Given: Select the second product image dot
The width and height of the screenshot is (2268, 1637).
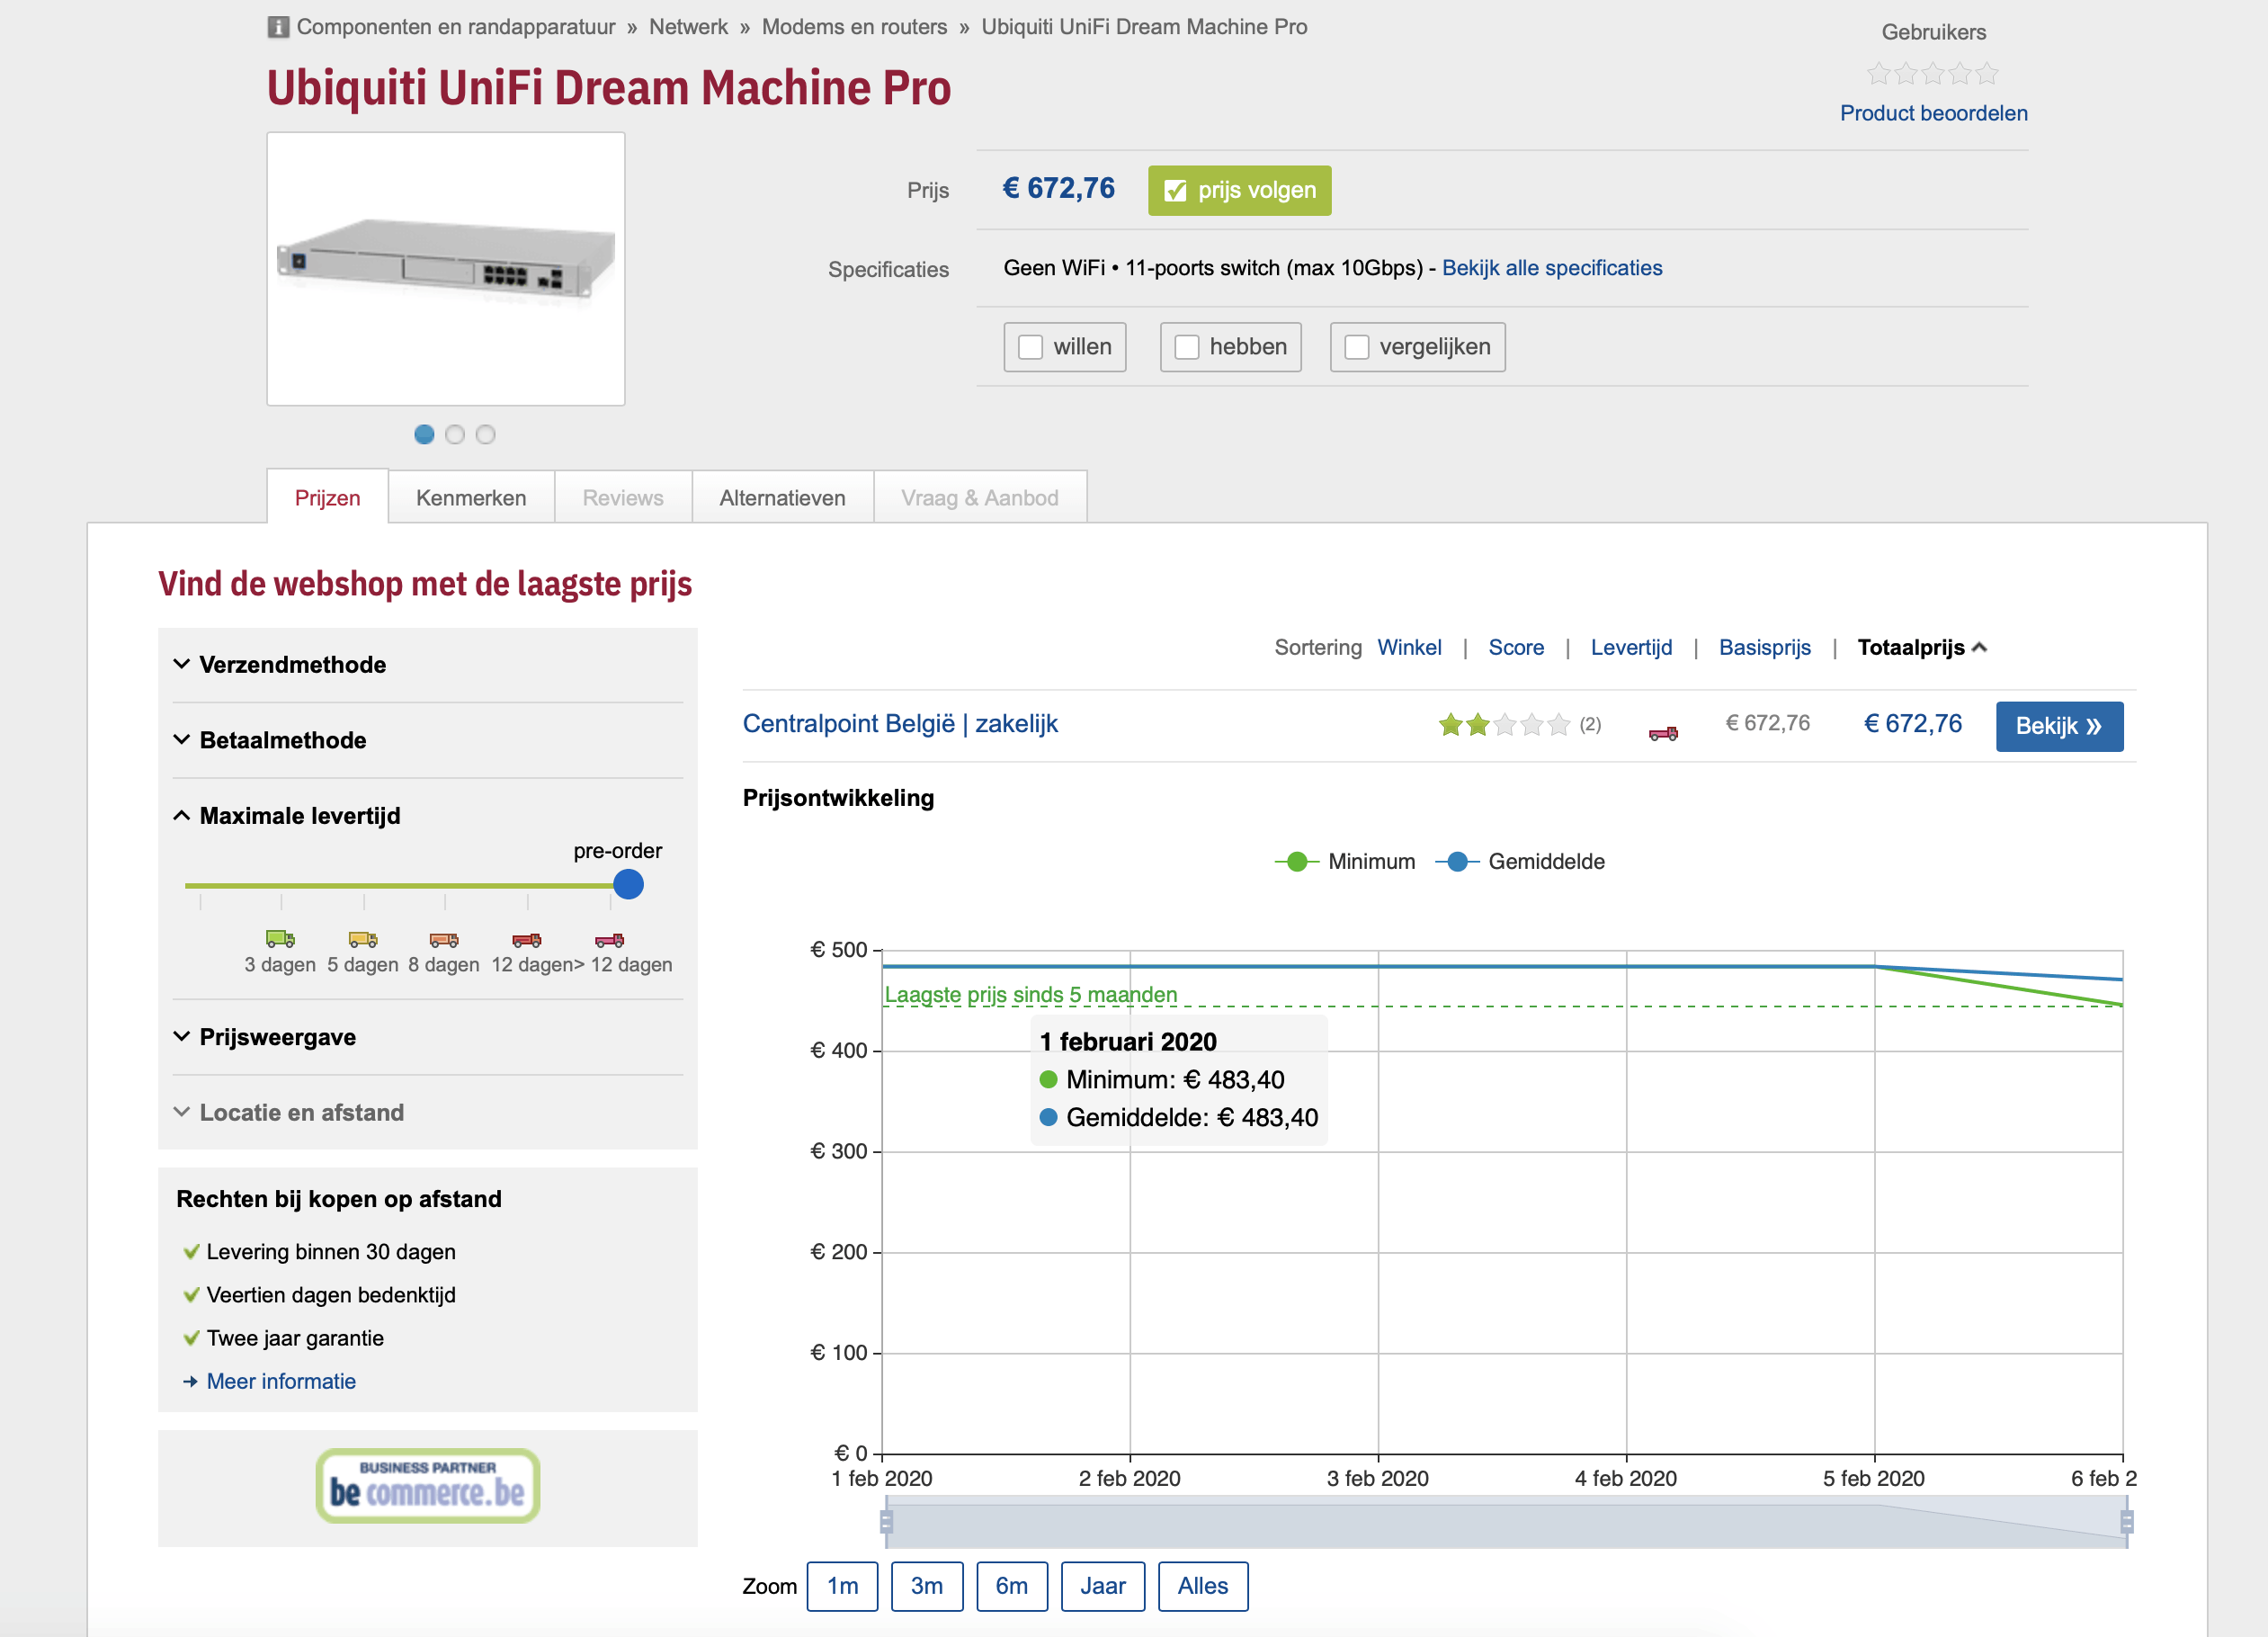Looking at the screenshot, I should click(455, 434).
